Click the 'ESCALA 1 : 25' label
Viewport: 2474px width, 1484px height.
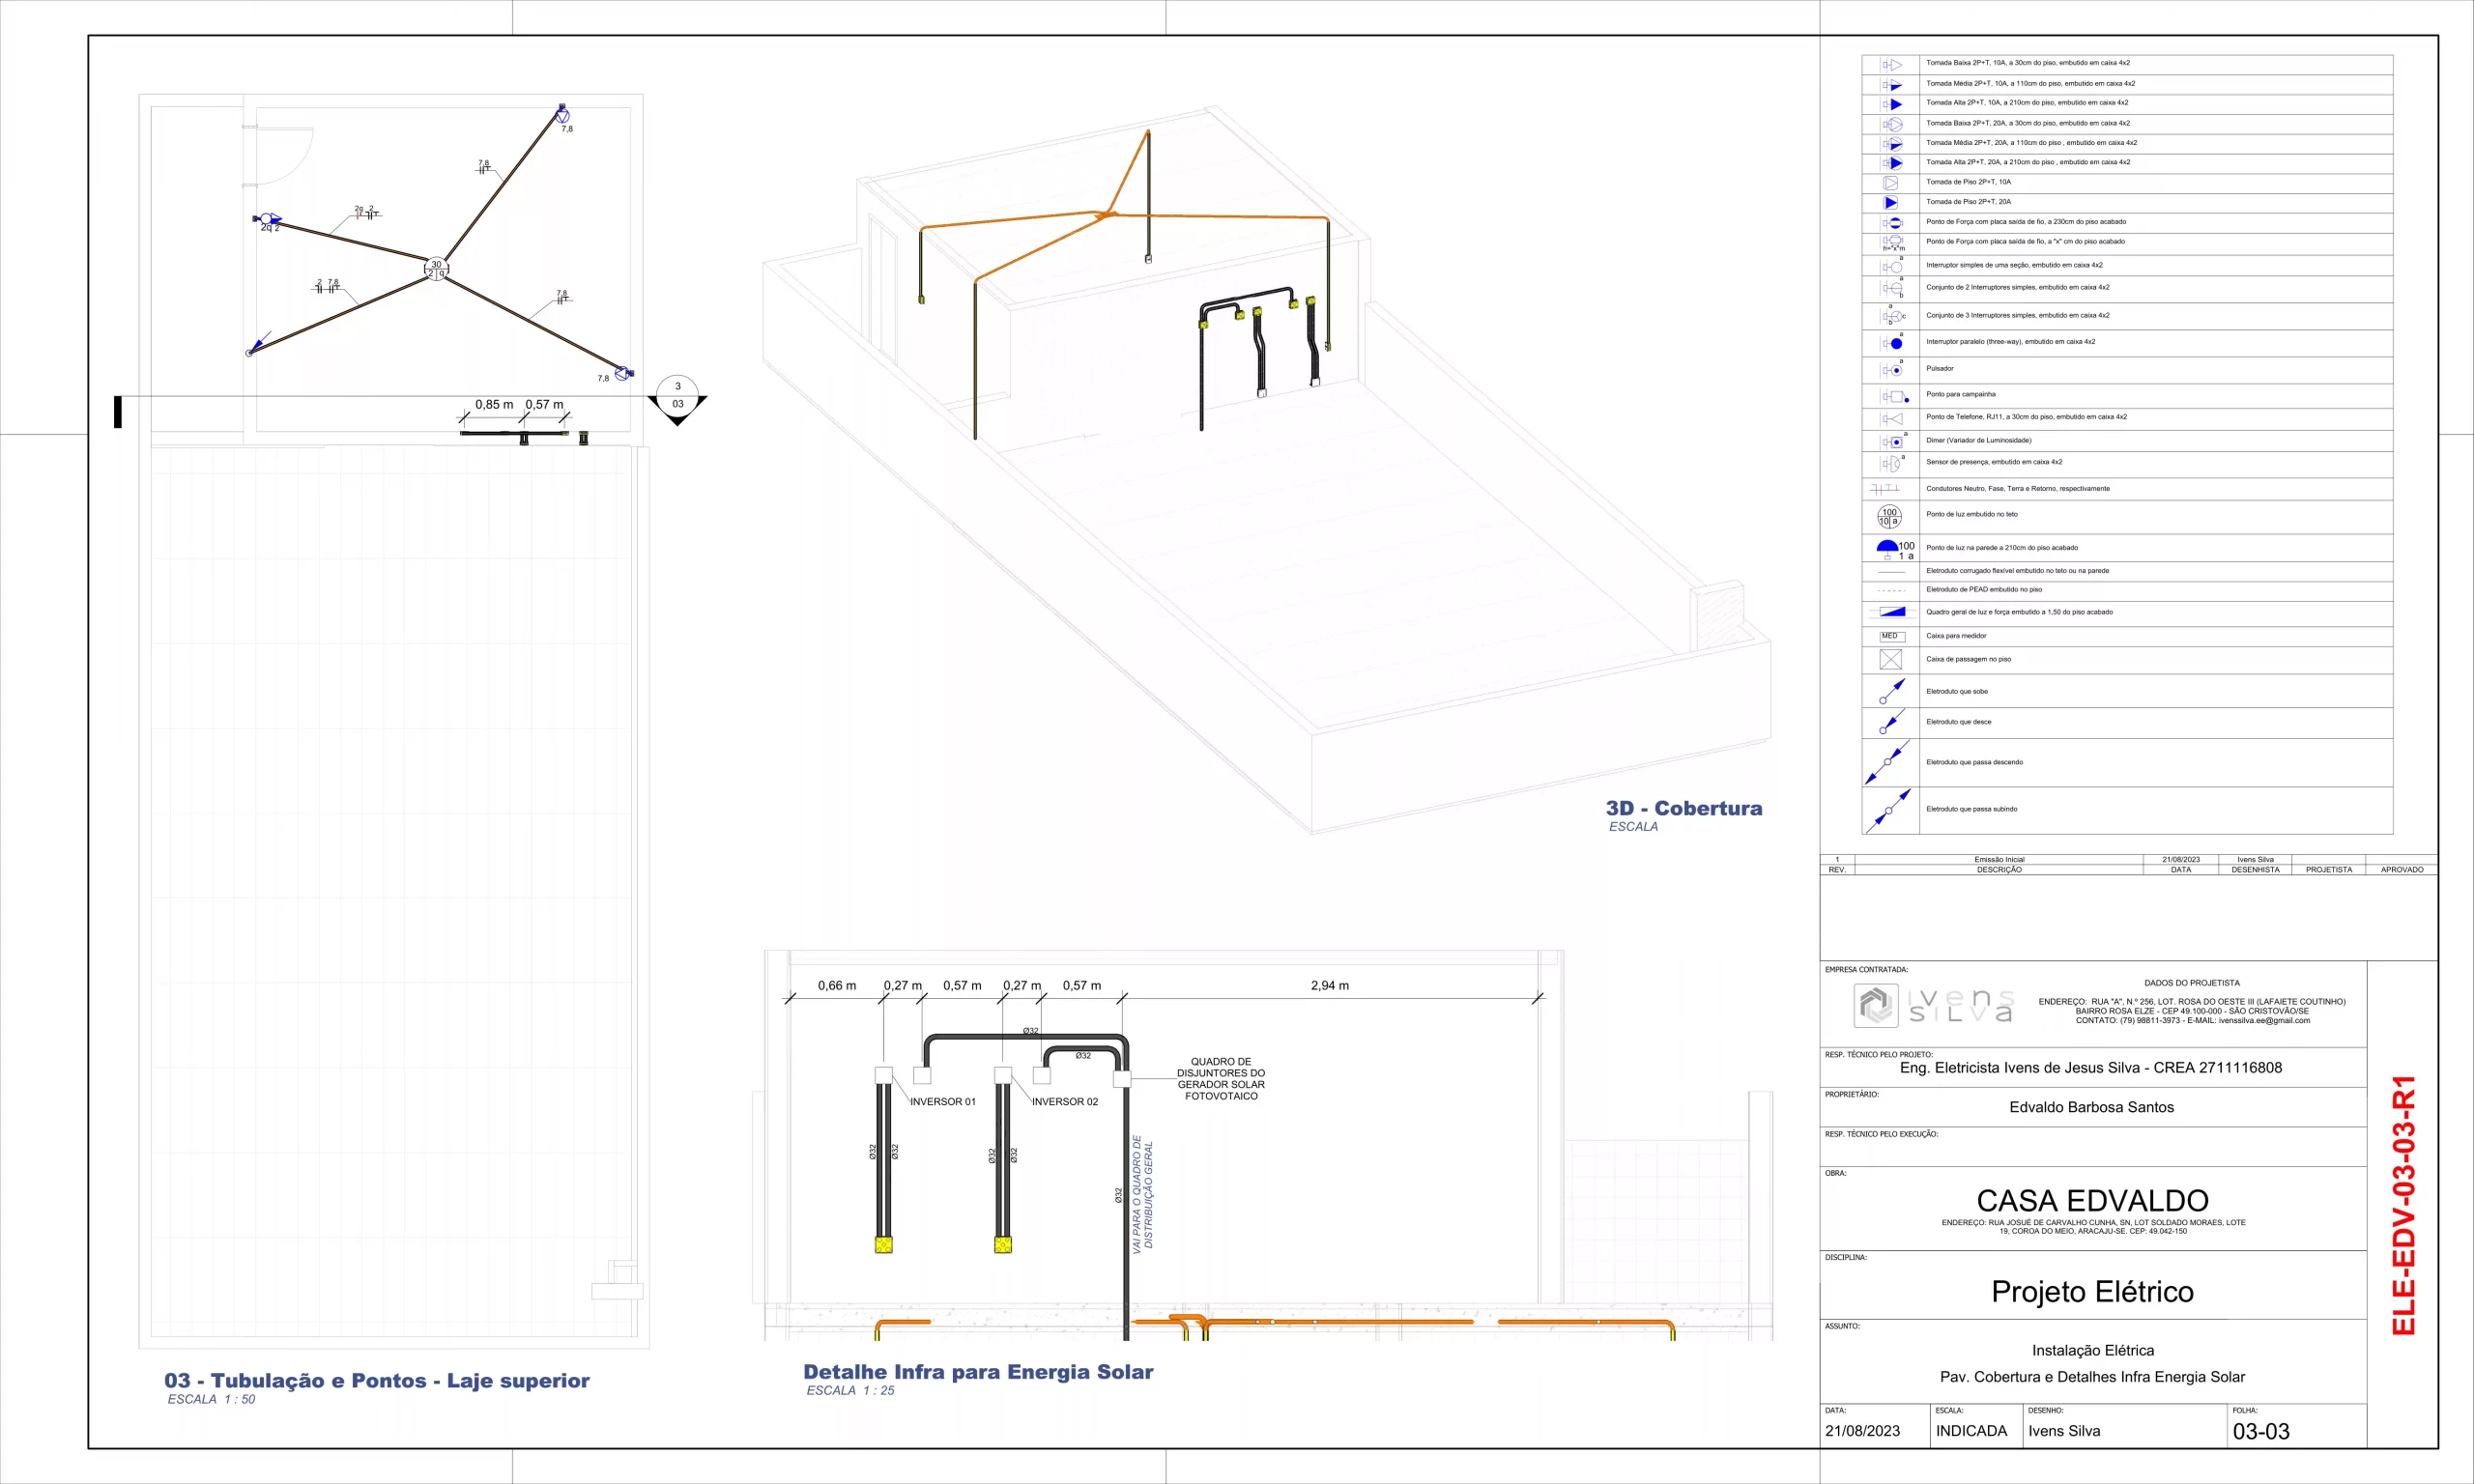pyautogui.click(x=850, y=1391)
